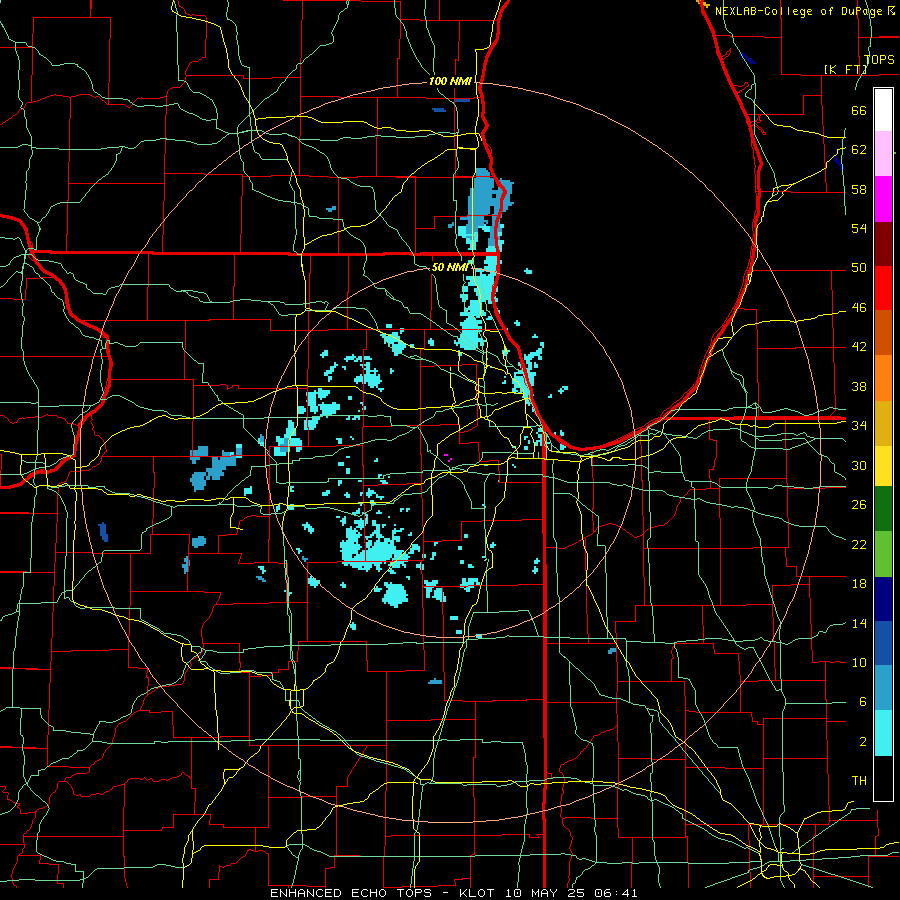The image size is (900, 900).
Task: Select the light pink legend swatch
Action: tap(883, 154)
